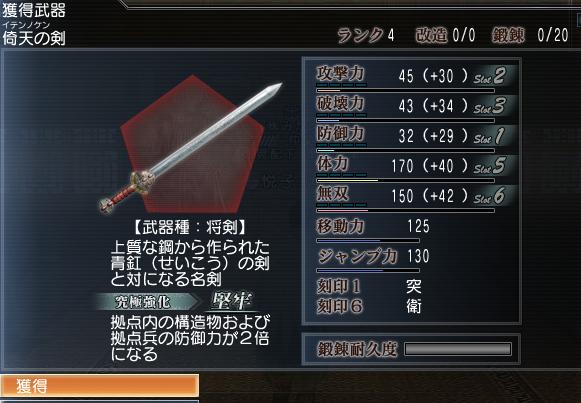Image resolution: width=581 pixels, height=403 pixels.
Task: Click the 移動力 stat gauge bar
Action: pos(368,241)
